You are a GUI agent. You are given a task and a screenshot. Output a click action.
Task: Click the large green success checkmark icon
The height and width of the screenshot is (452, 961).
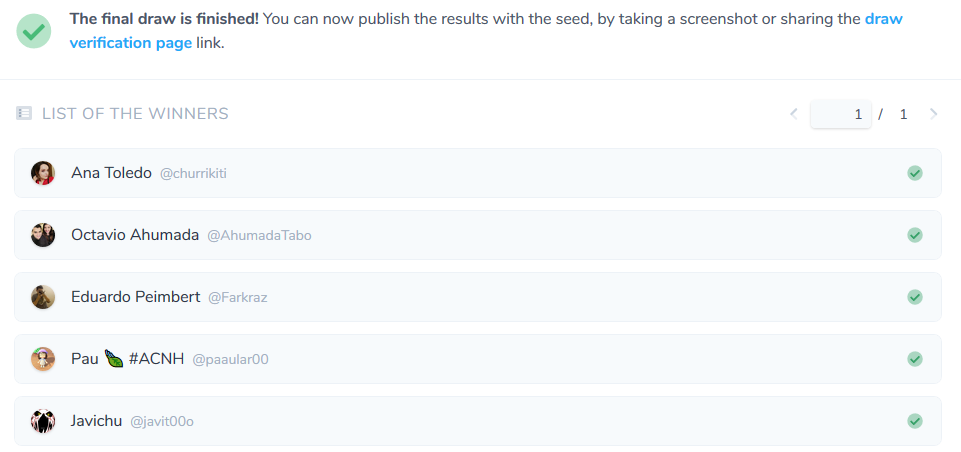point(34,31)
